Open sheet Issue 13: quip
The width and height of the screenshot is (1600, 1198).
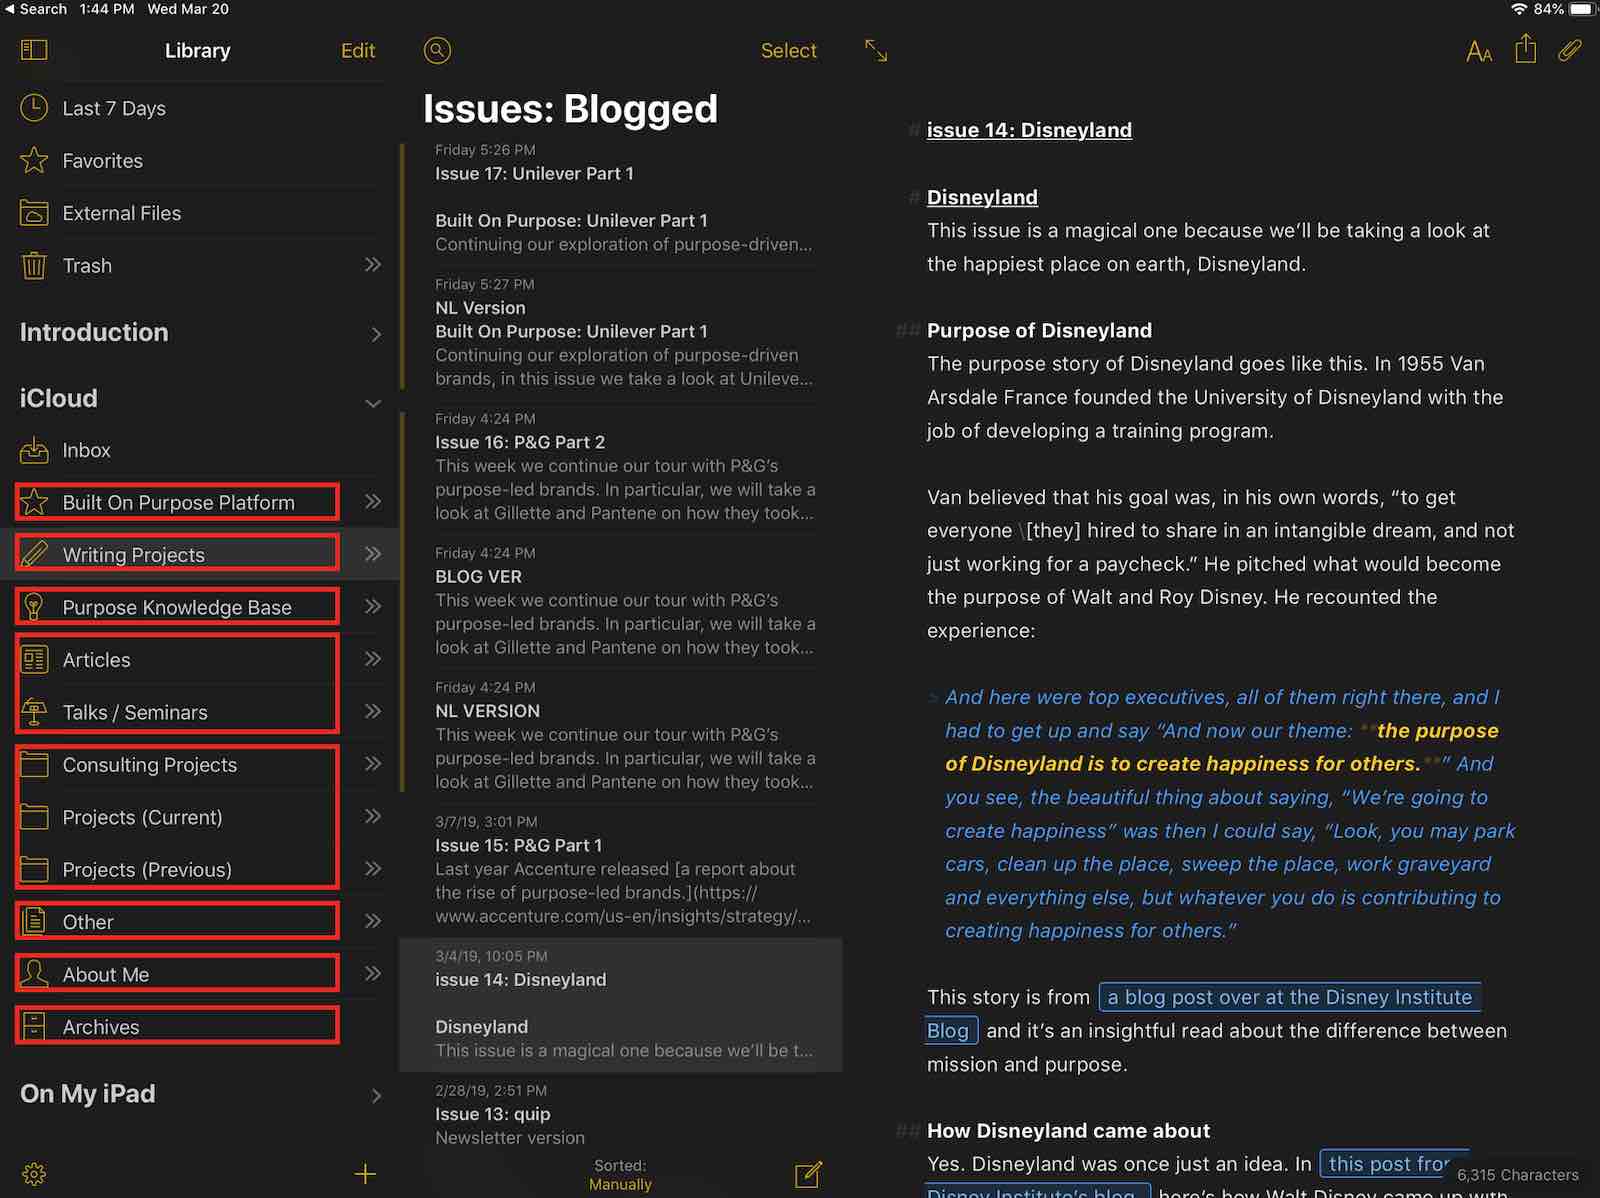click(620, 1114)
